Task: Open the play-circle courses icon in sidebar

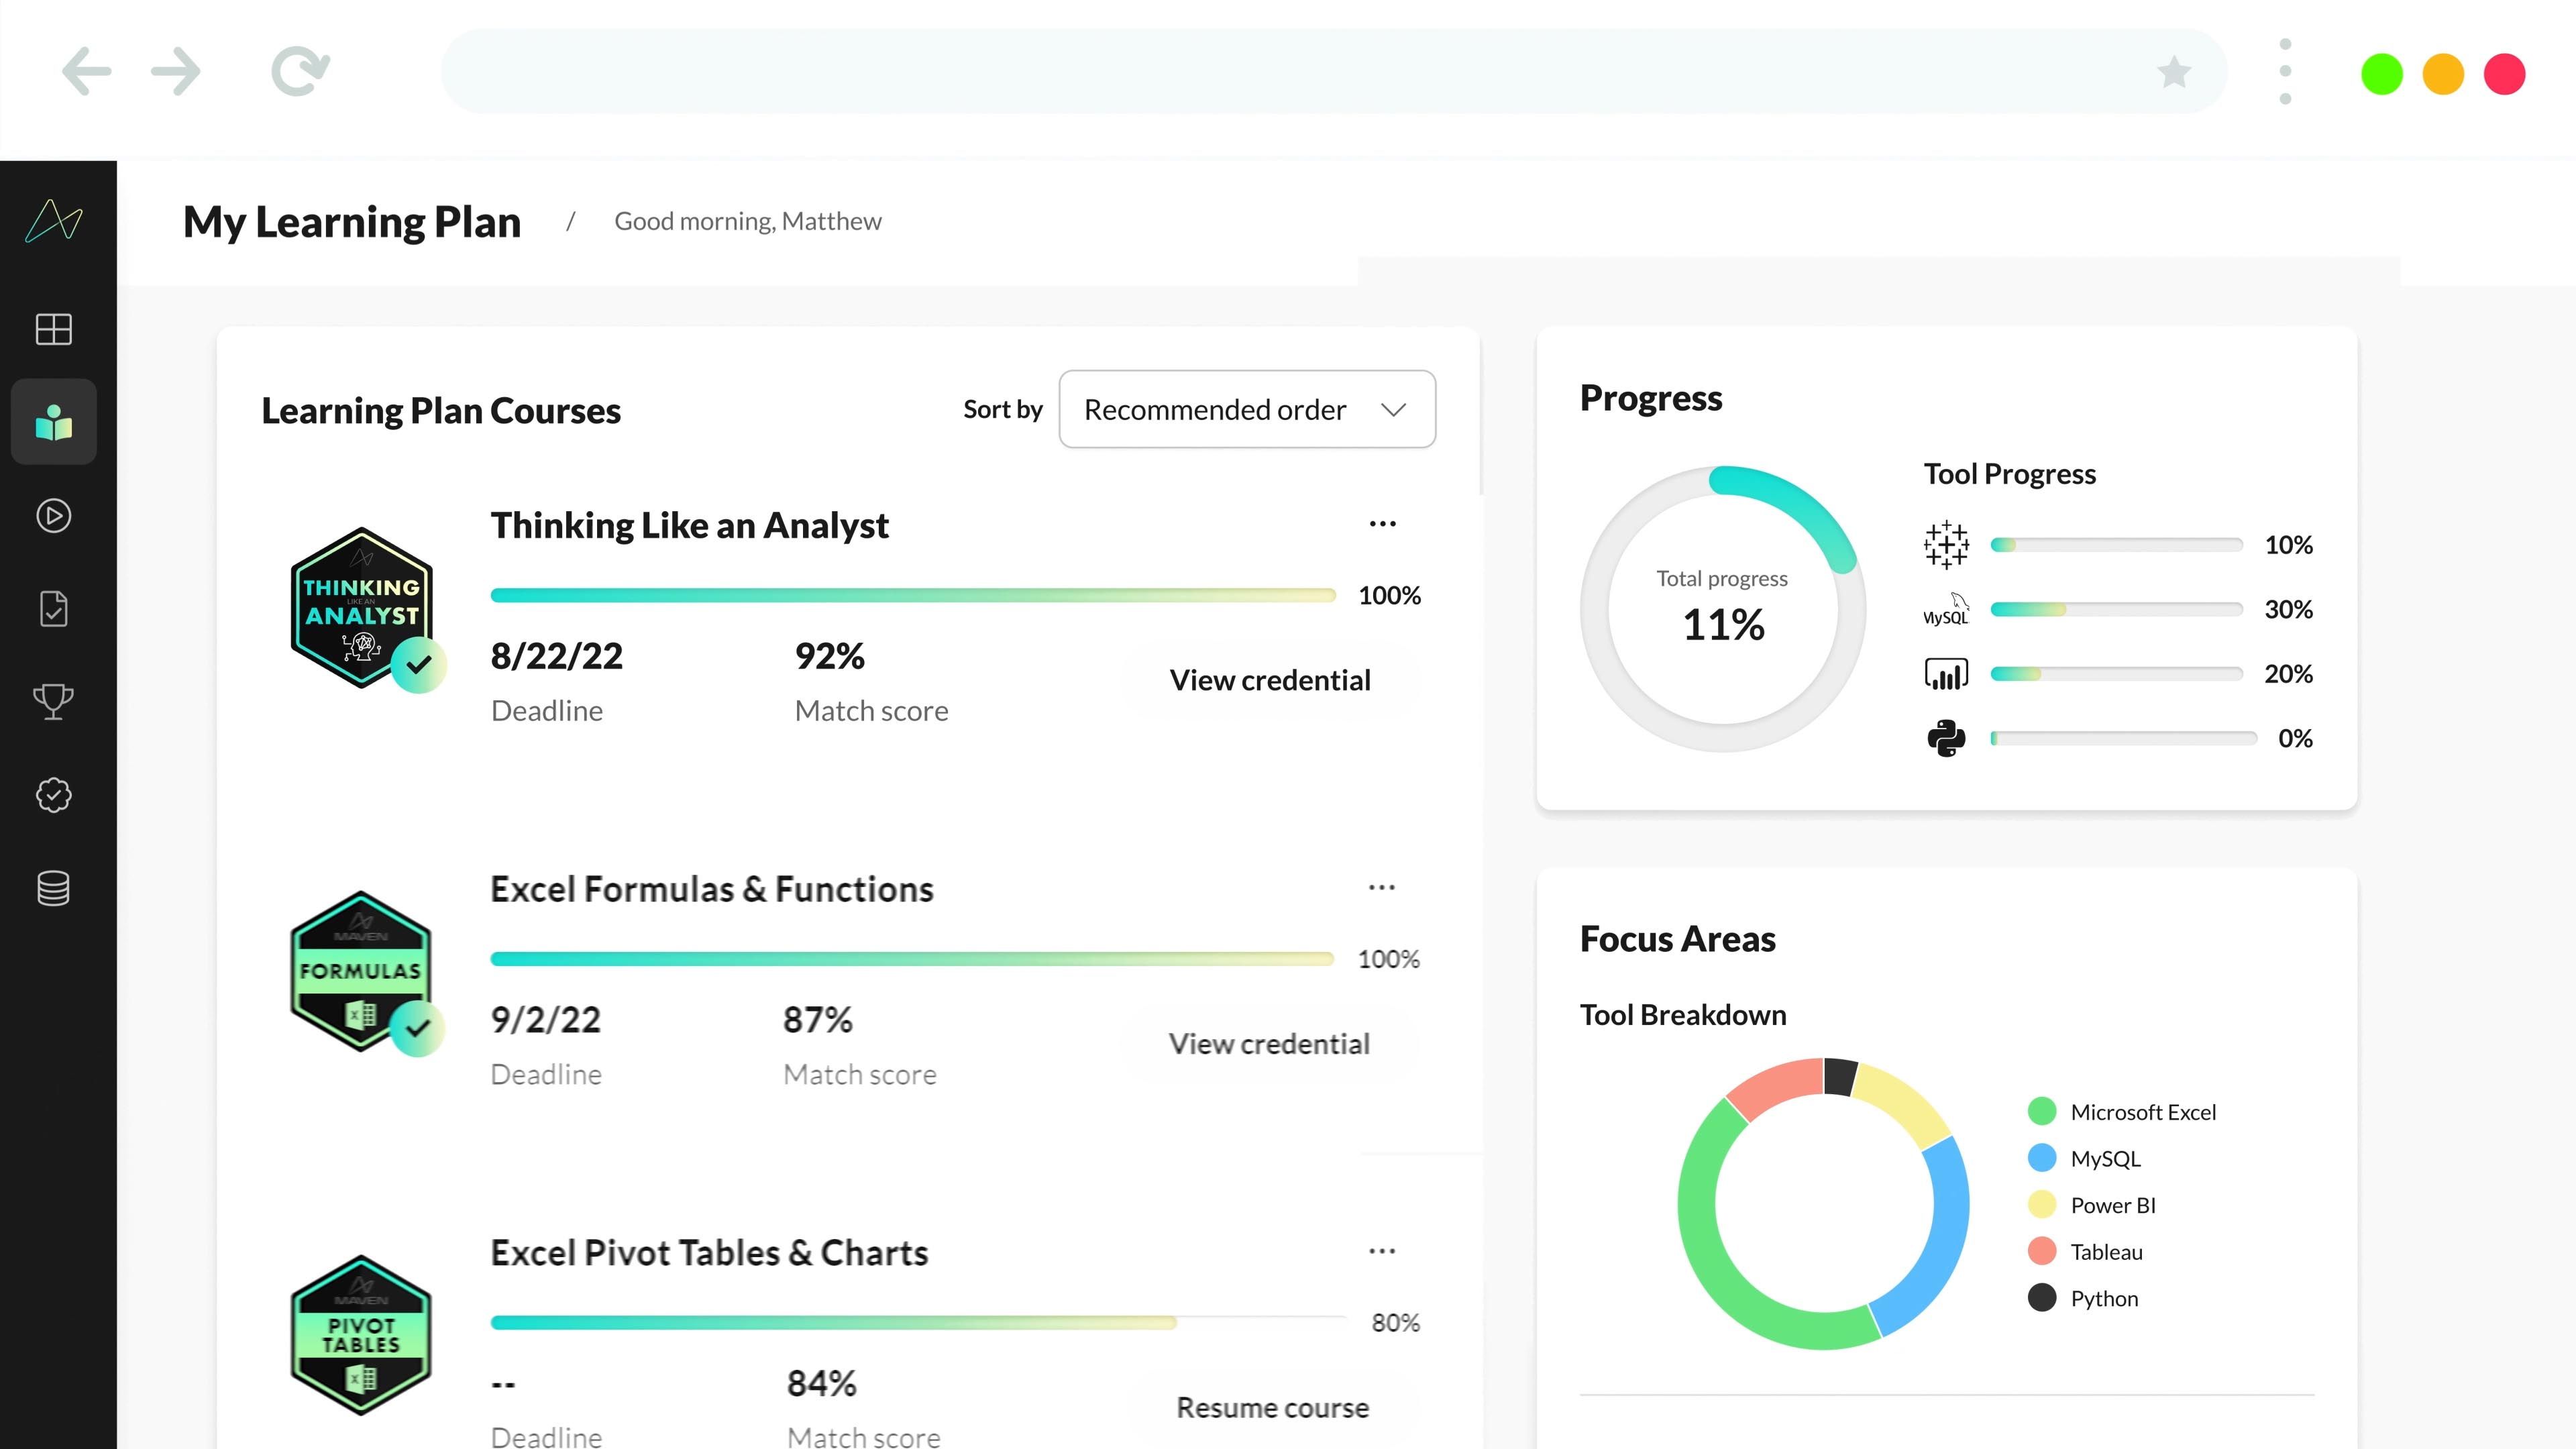Action: 53,516
